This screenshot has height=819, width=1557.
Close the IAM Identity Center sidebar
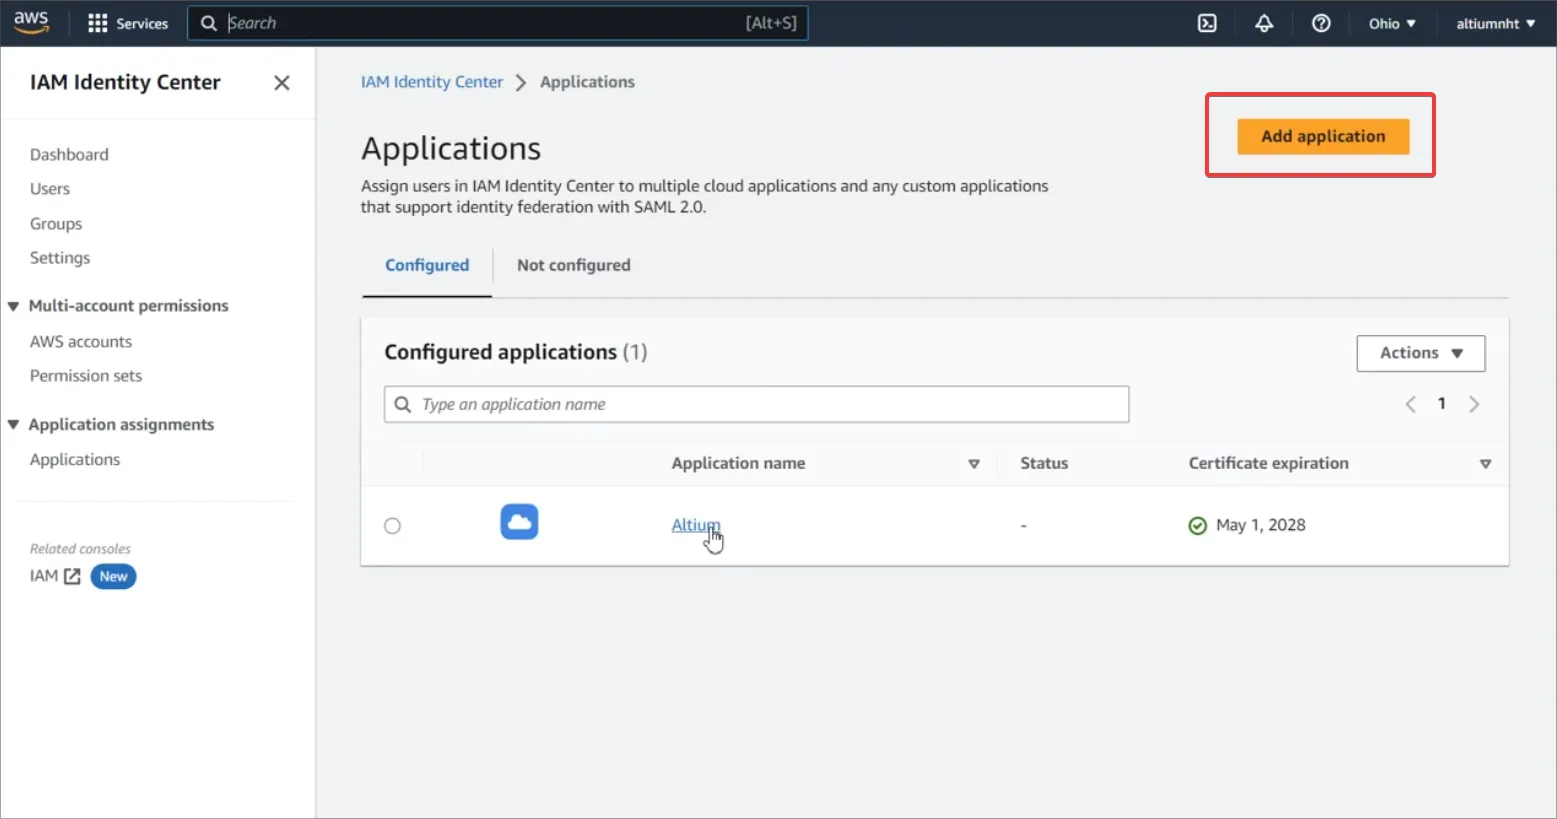(x=282, y=83)
